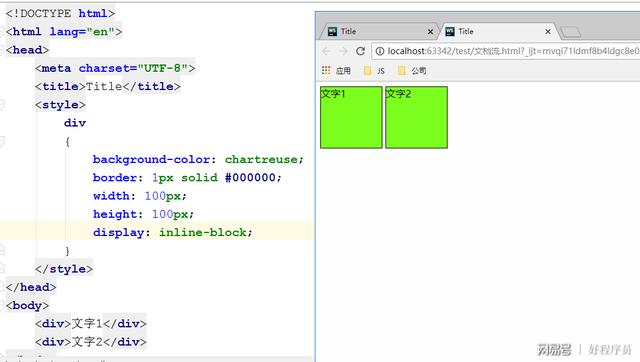Click the <body> tag line
Screen dimensions: 640x362
tap(27, 305)
